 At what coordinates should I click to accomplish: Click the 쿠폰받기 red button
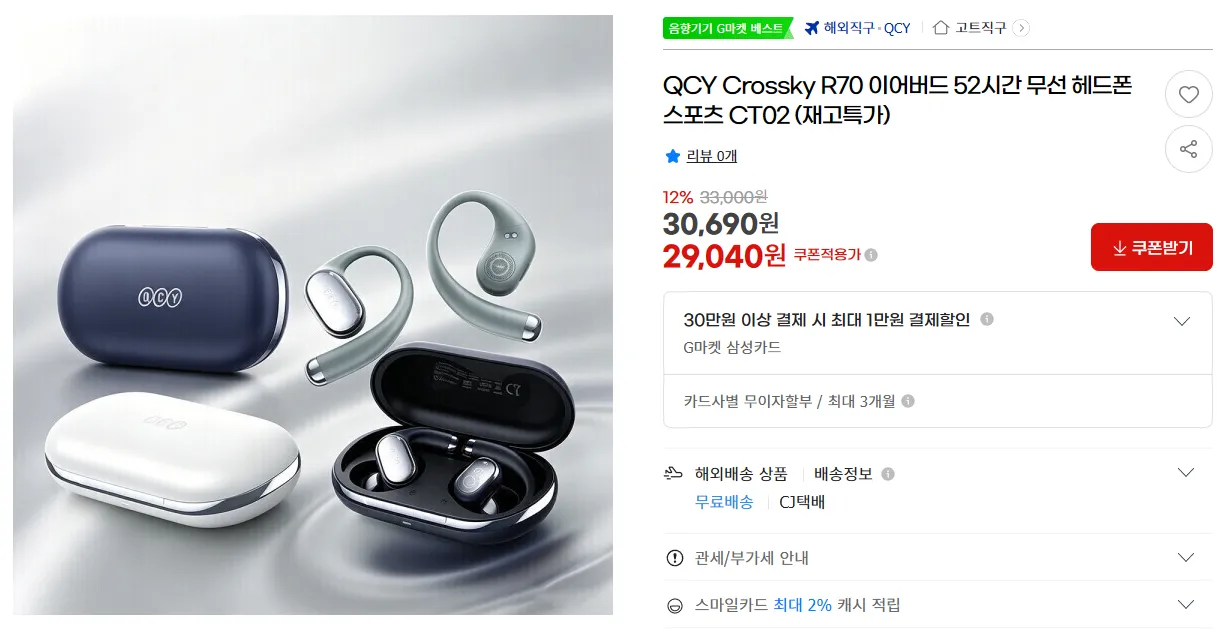pos(1151,247)
